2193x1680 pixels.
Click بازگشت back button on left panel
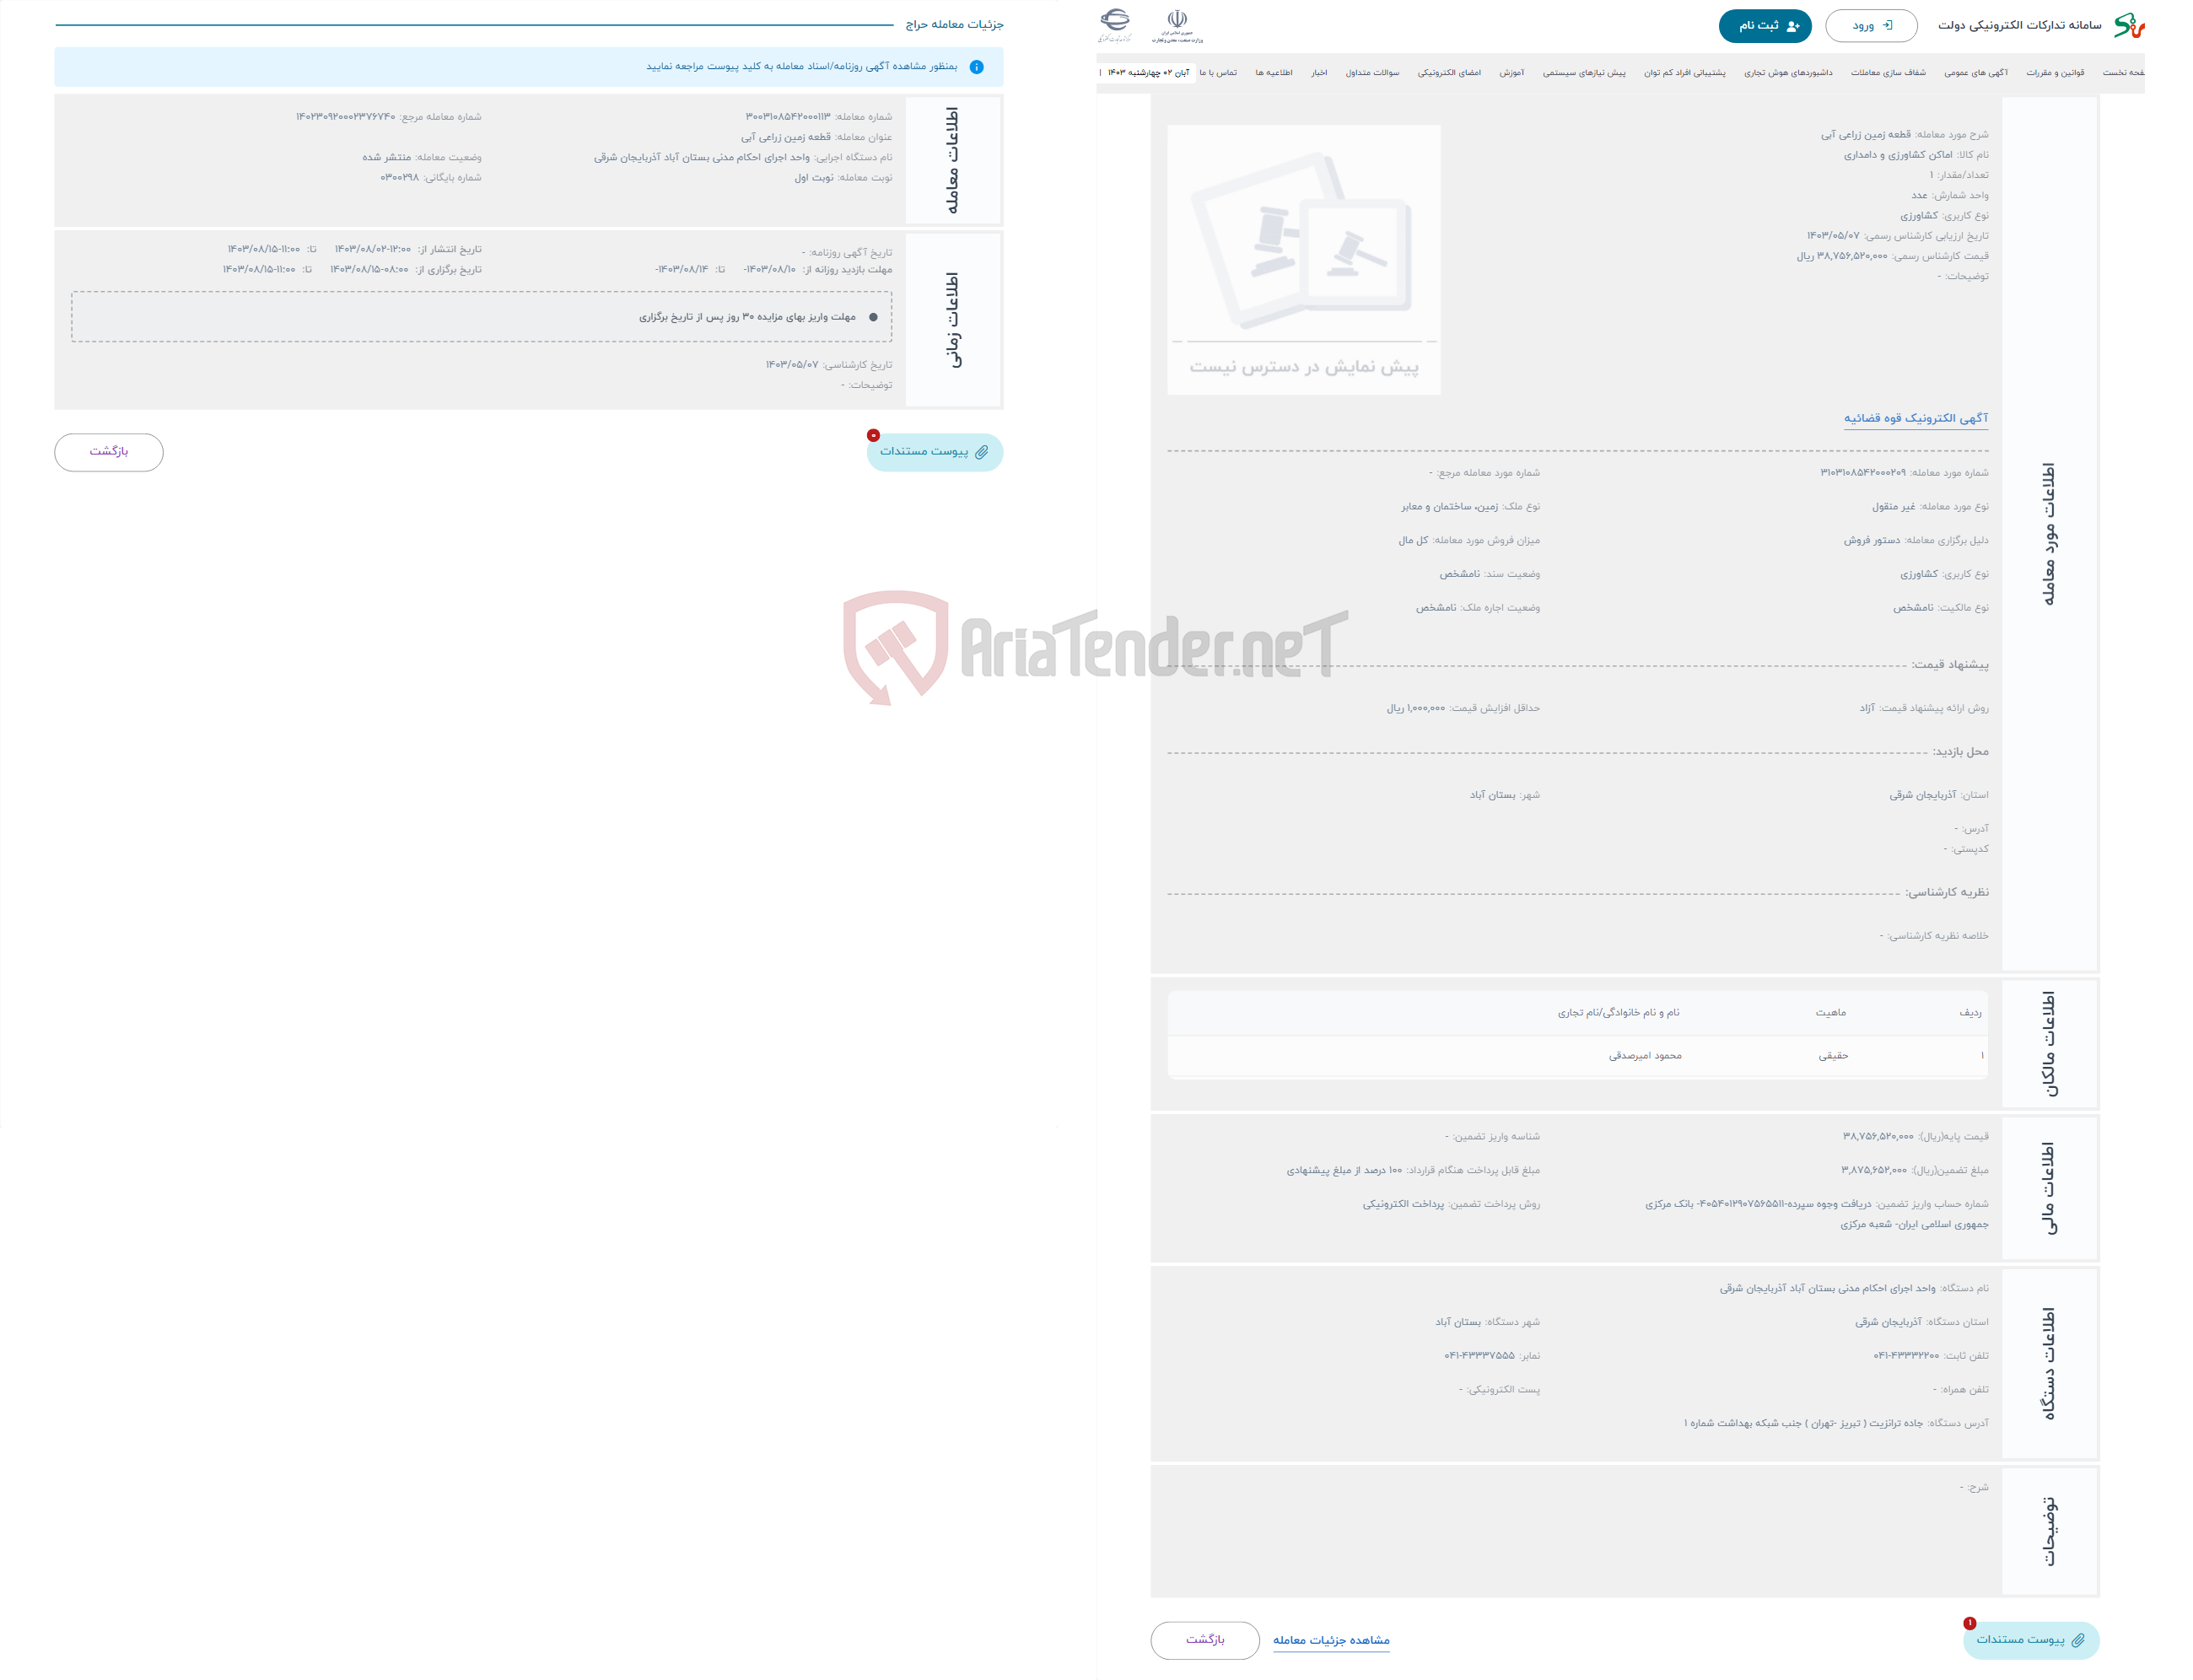(111, 454)
